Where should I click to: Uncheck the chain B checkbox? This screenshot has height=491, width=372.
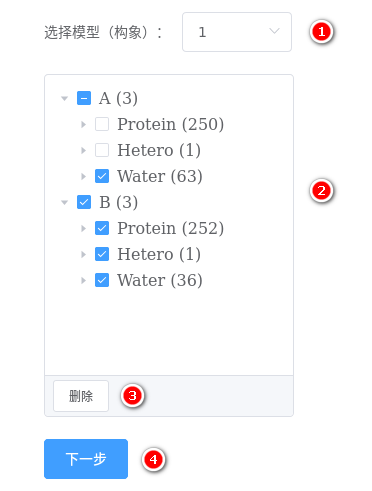point(84,202)
